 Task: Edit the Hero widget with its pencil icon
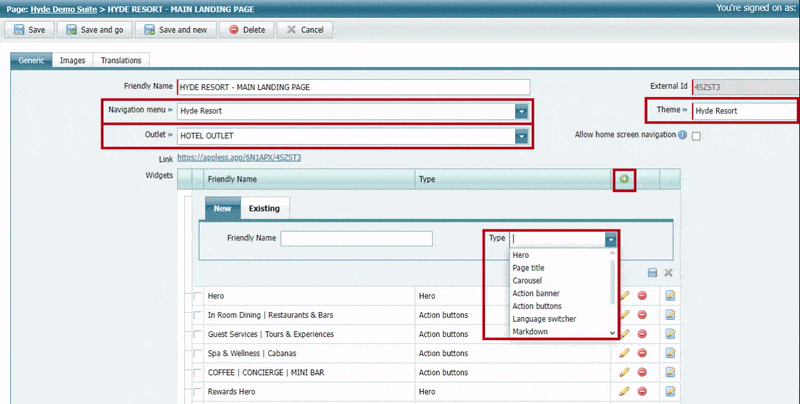[x=624, y=296]
